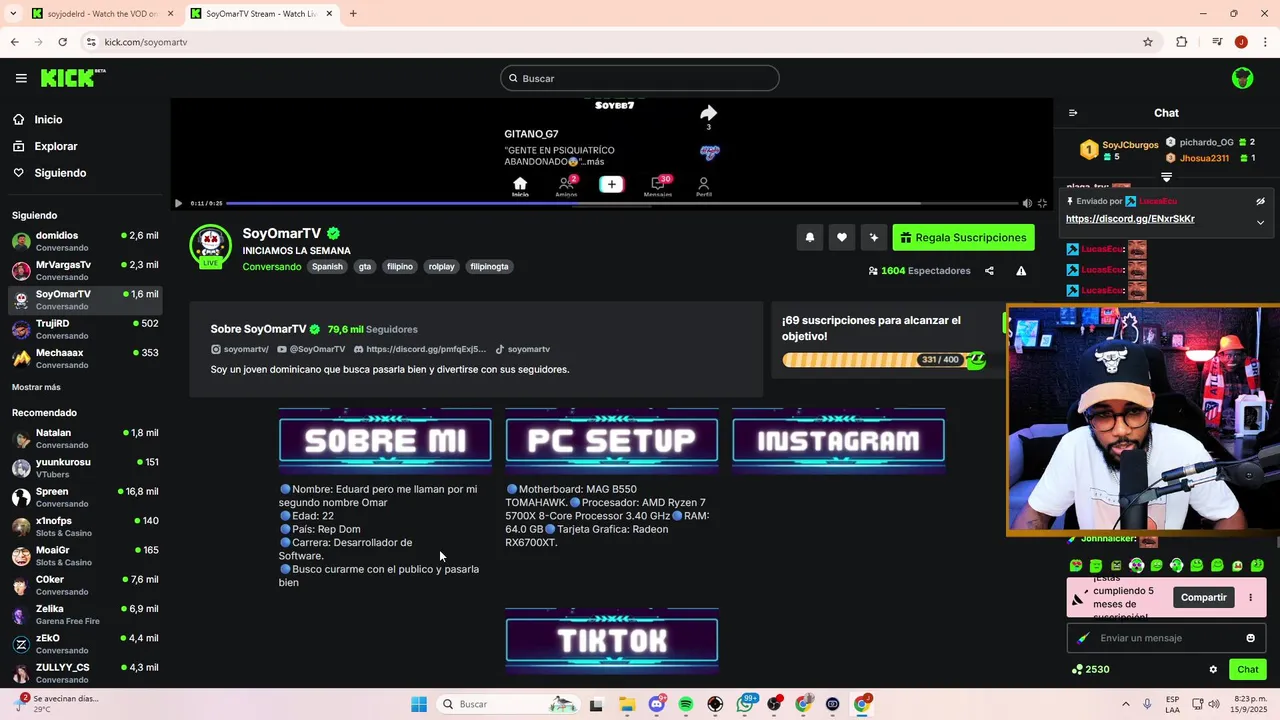Screen dimensions: 1280x720
Task: Click the gta tag
Action: 365,267
